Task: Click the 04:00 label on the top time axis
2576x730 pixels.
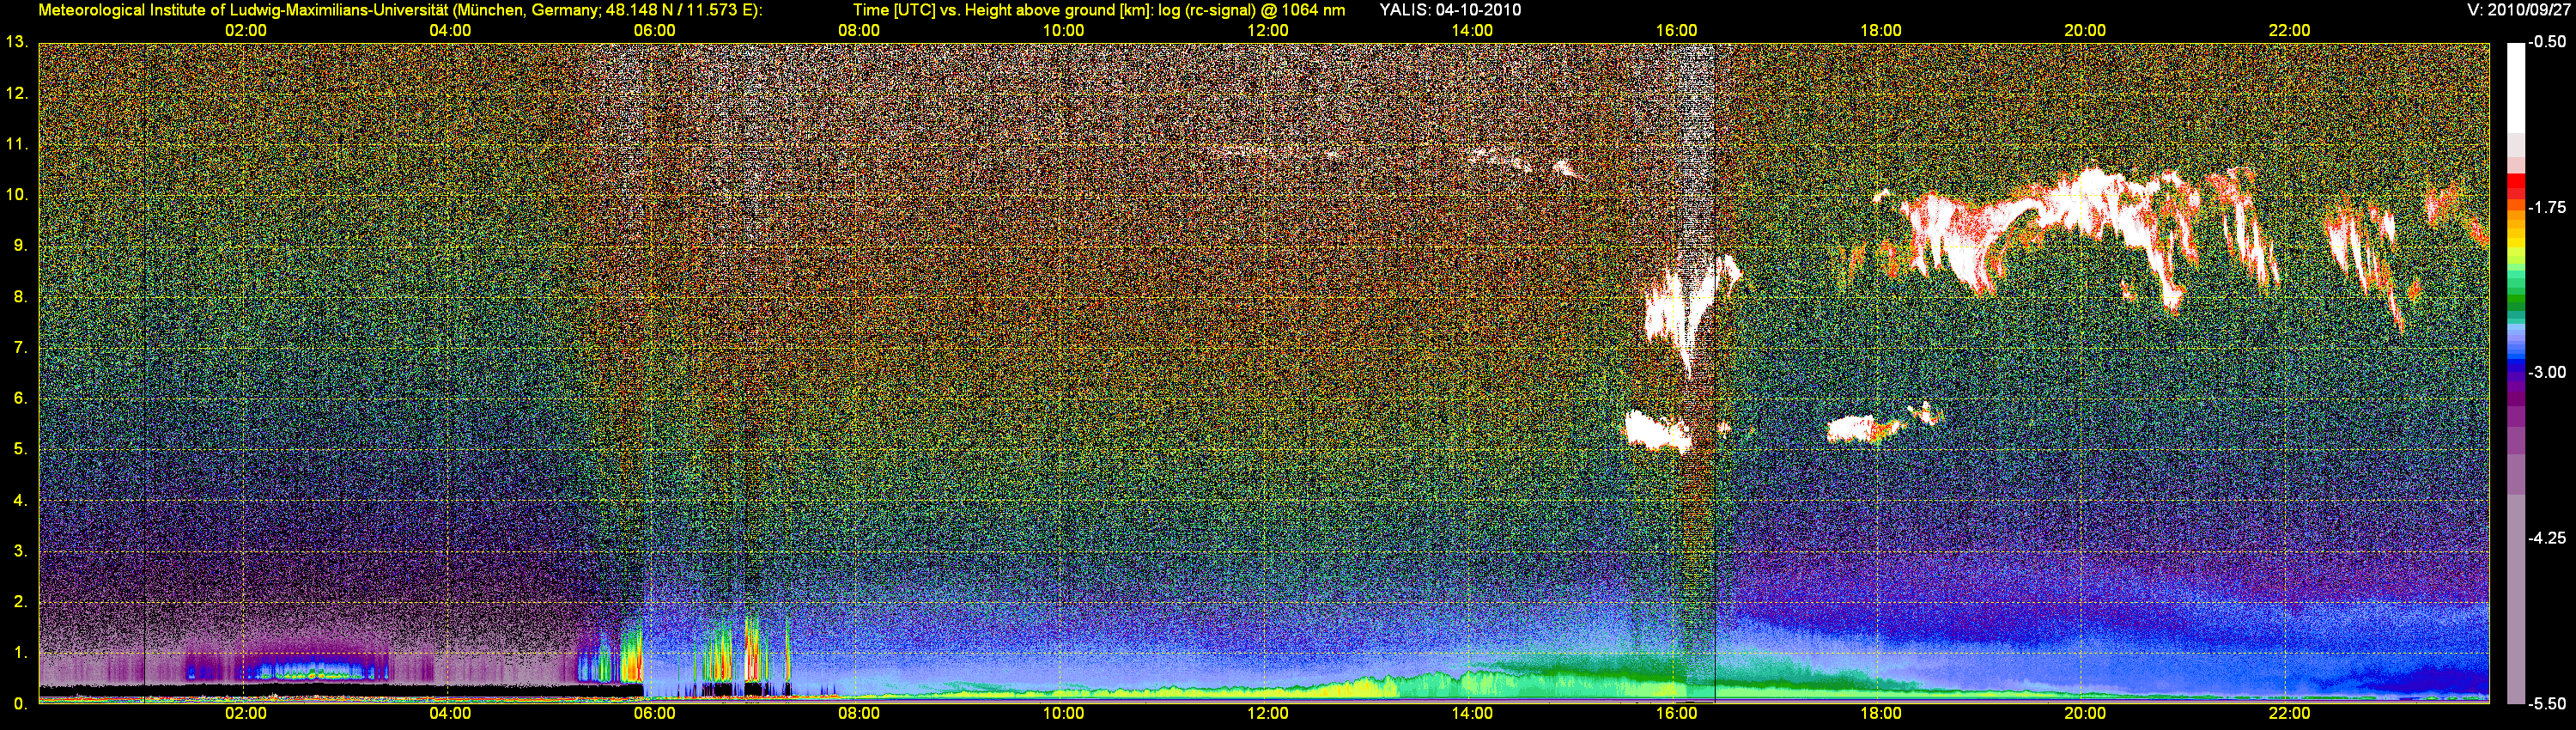Action: (450, 31)
